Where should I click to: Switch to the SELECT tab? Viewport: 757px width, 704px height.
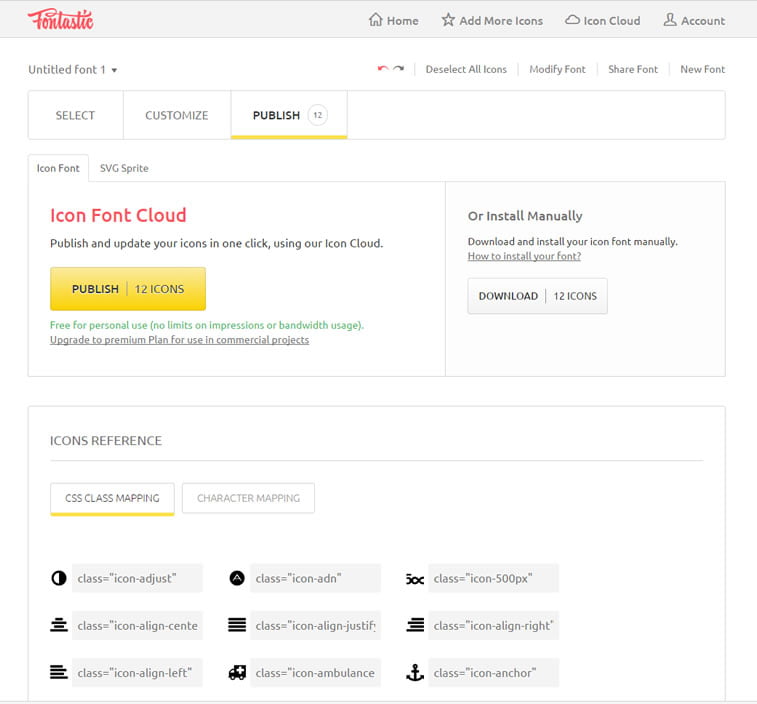pyautogui.click(x=75, y=115)
